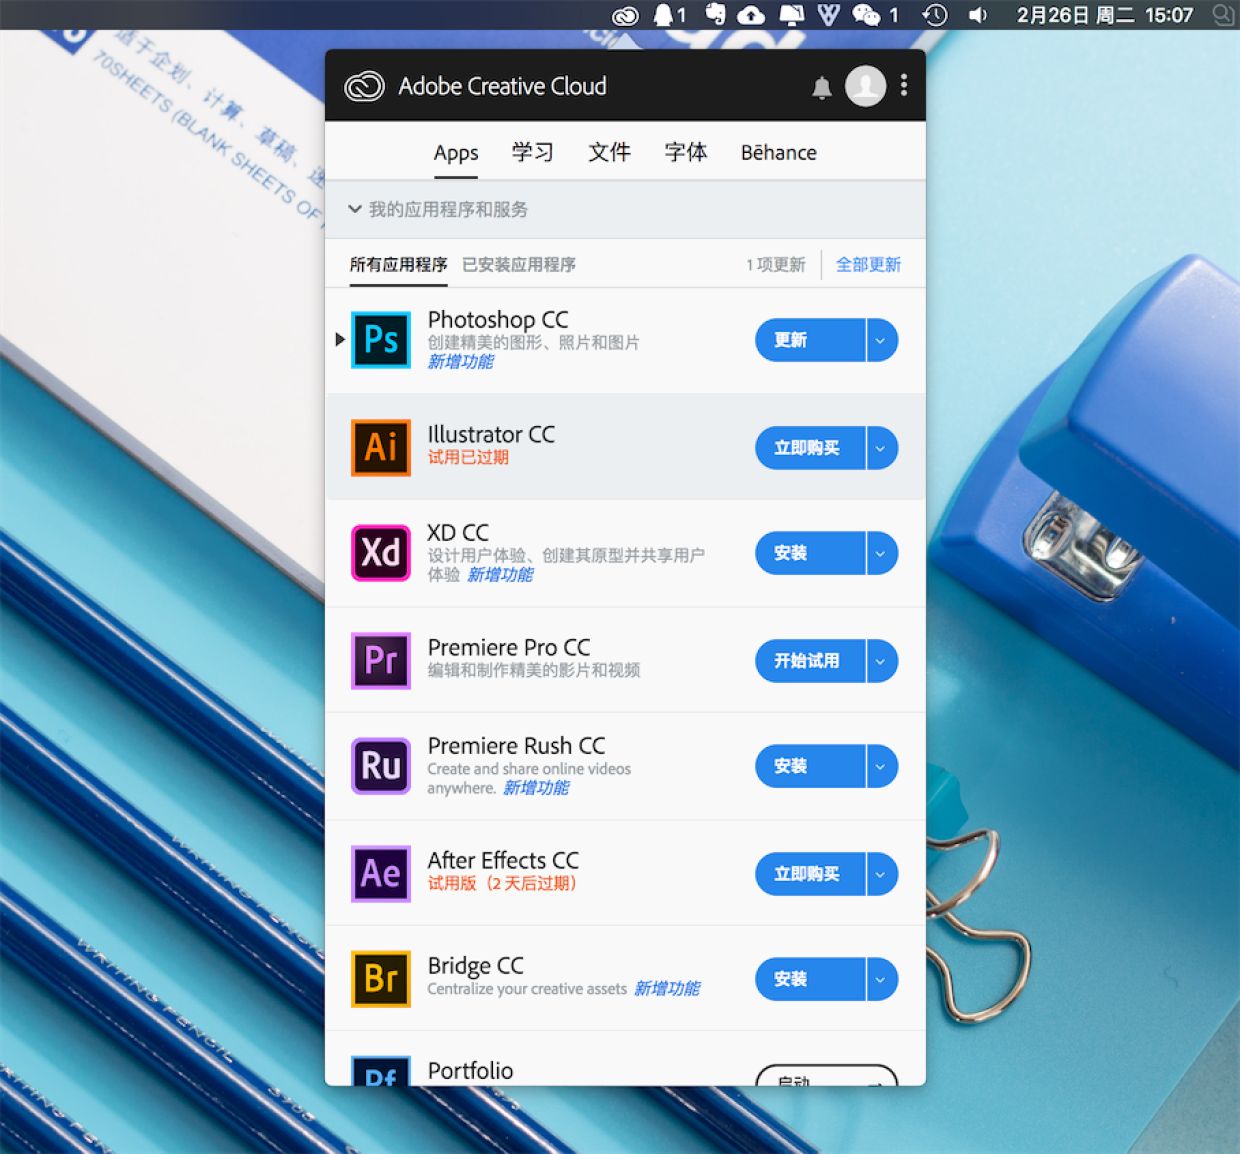Viewport: 1240px width, 1154px height.
Task: Click the Premiere Rush Ru app icon
Action: pos(381,766)
